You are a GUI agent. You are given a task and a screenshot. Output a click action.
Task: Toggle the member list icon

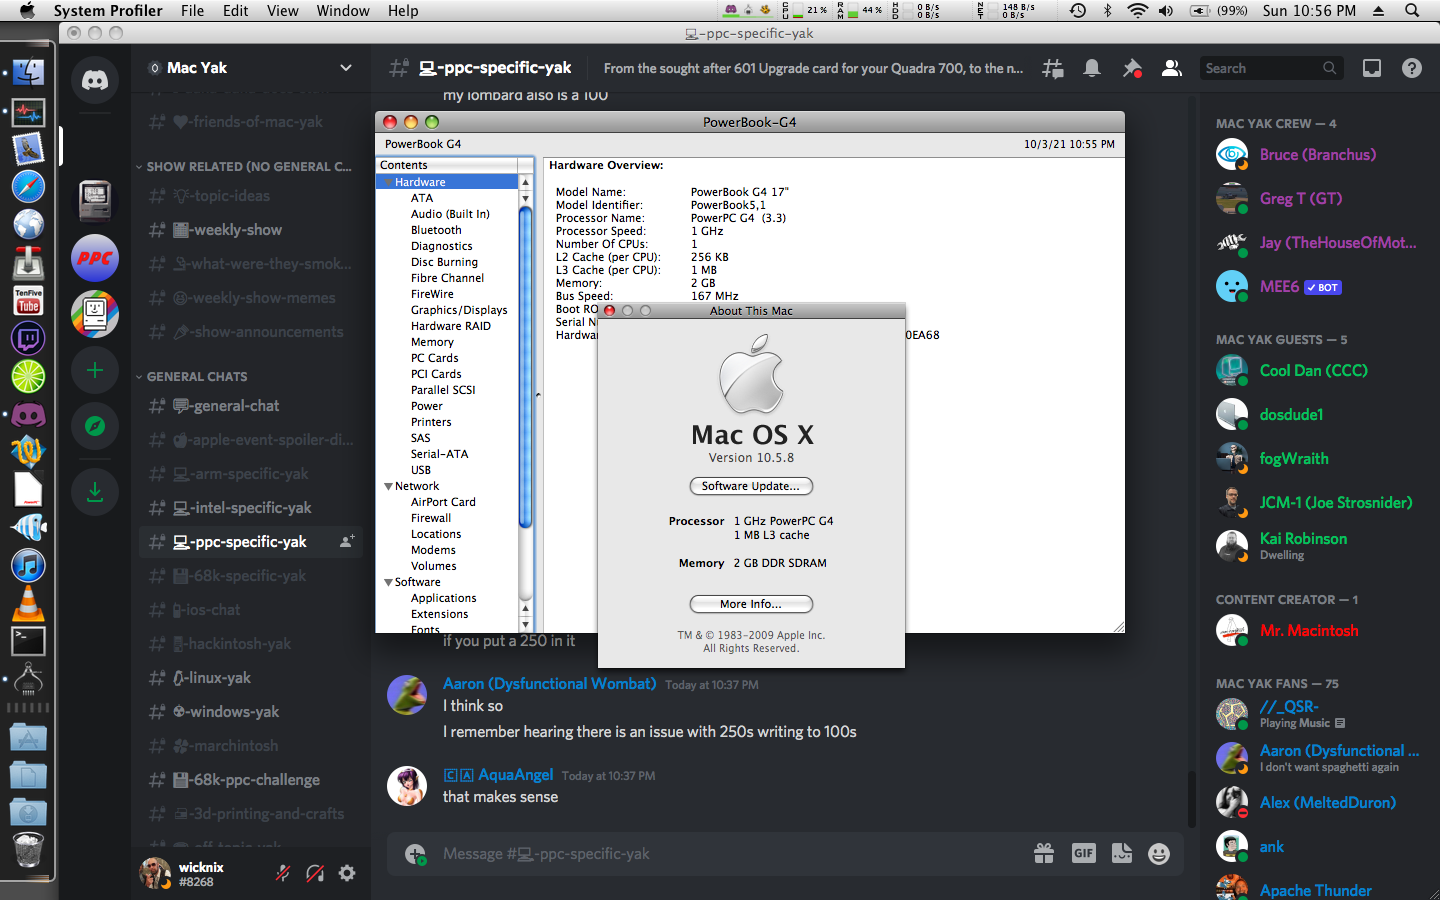pyautogui.click(x=1171, y=68)
